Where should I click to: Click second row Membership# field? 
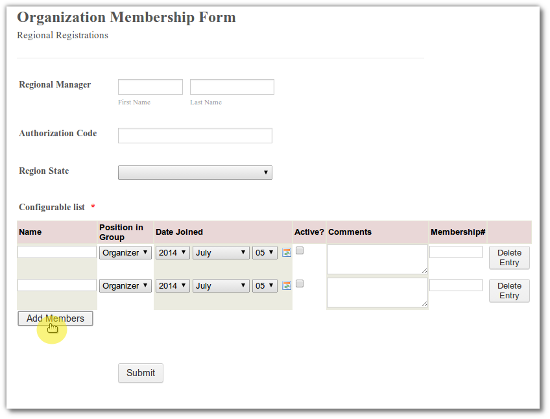click(x=456, y=285)
